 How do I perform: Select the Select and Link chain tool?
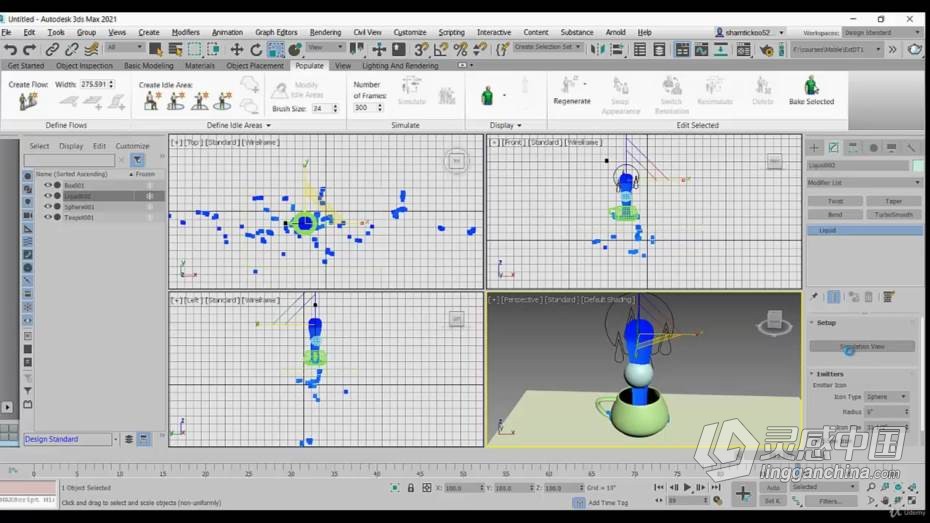coord(53,49)
